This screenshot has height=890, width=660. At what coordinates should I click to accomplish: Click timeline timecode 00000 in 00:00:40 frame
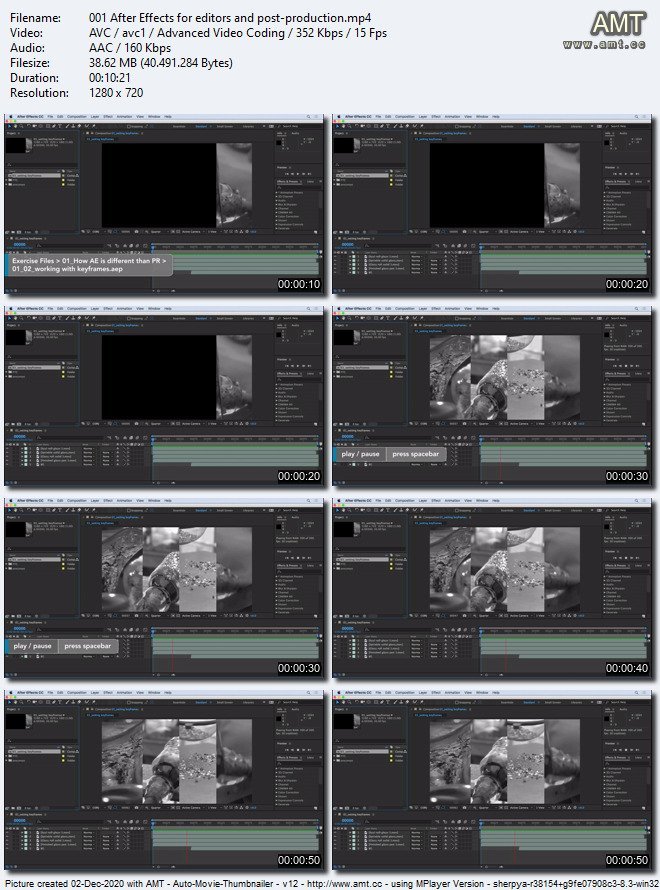(x=347, y=628)
